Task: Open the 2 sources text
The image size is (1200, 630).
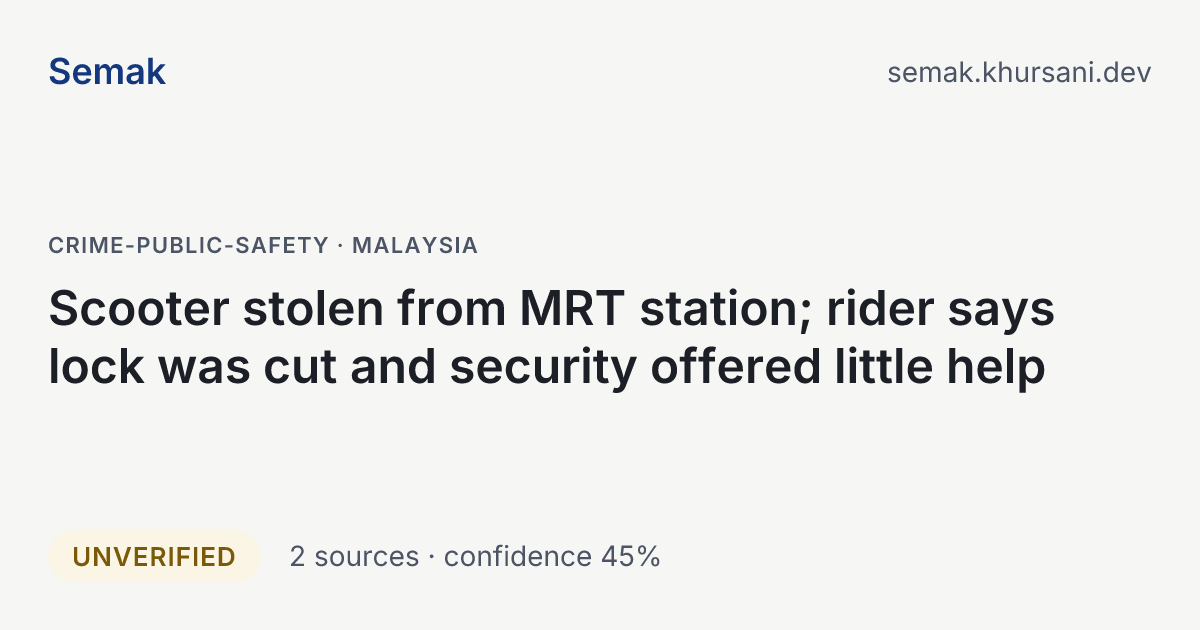Action: [354, 557]
